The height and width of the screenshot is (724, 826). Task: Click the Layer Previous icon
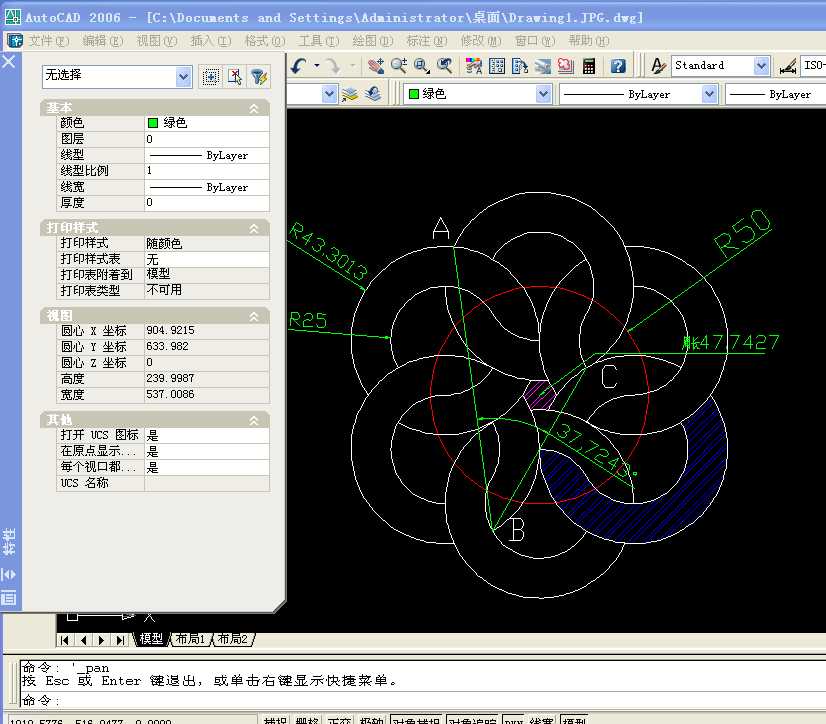coord(373,94)
